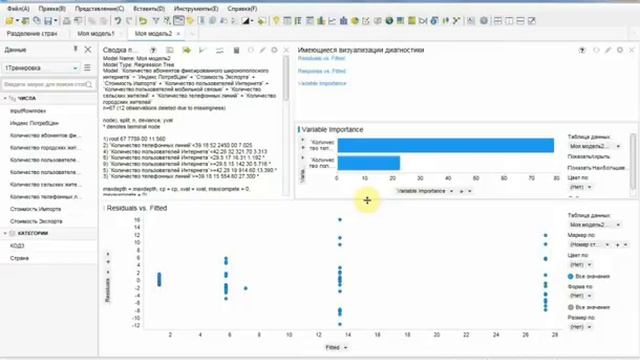The image size is (640, 360).
Task: Close the Моя модель2 tab
Action: click(178, 34)
